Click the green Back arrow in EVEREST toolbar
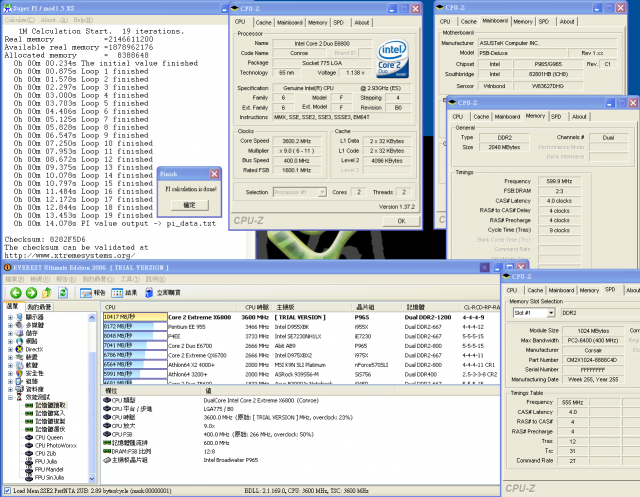This screenshot has width=640, height=497. 16,292
